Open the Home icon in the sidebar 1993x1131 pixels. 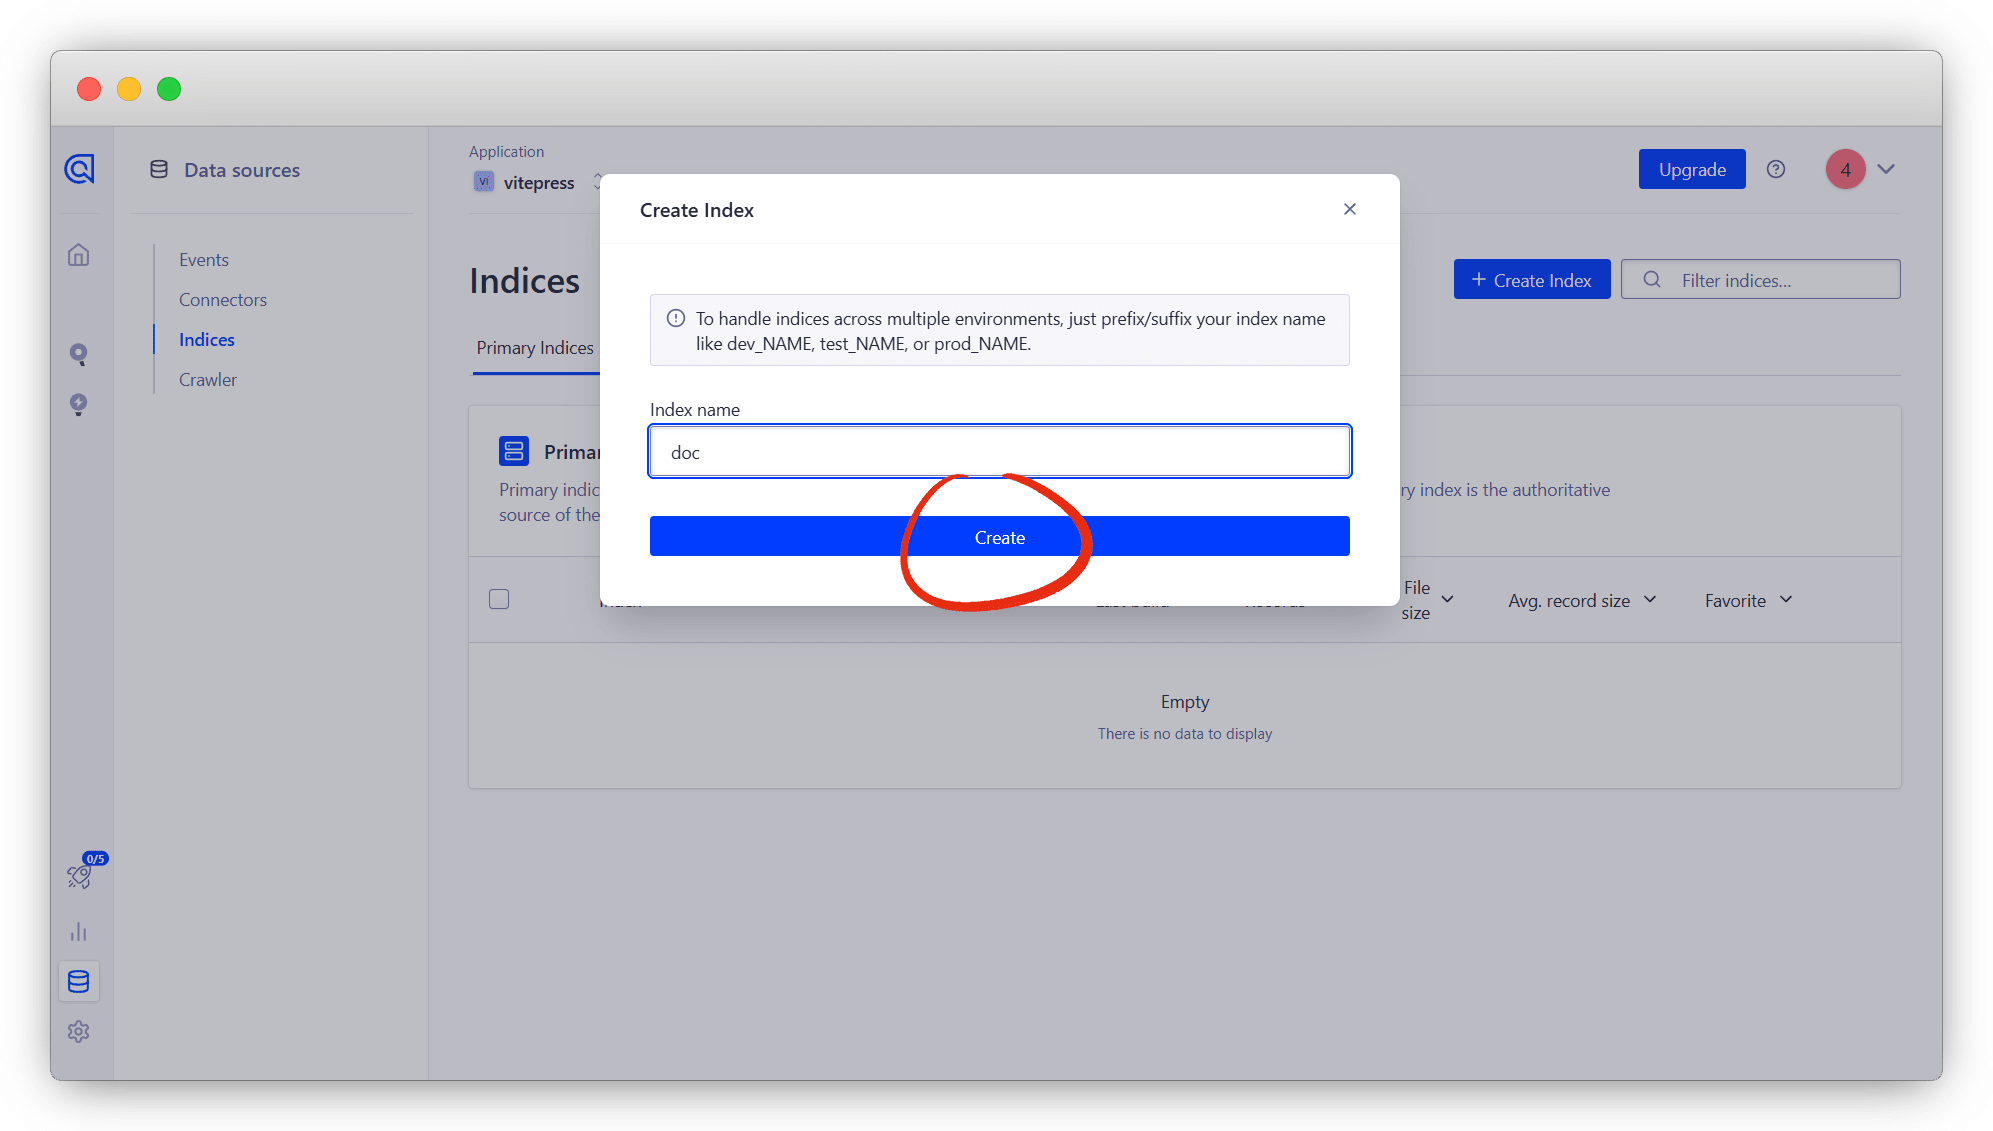[x=79, y=255]
